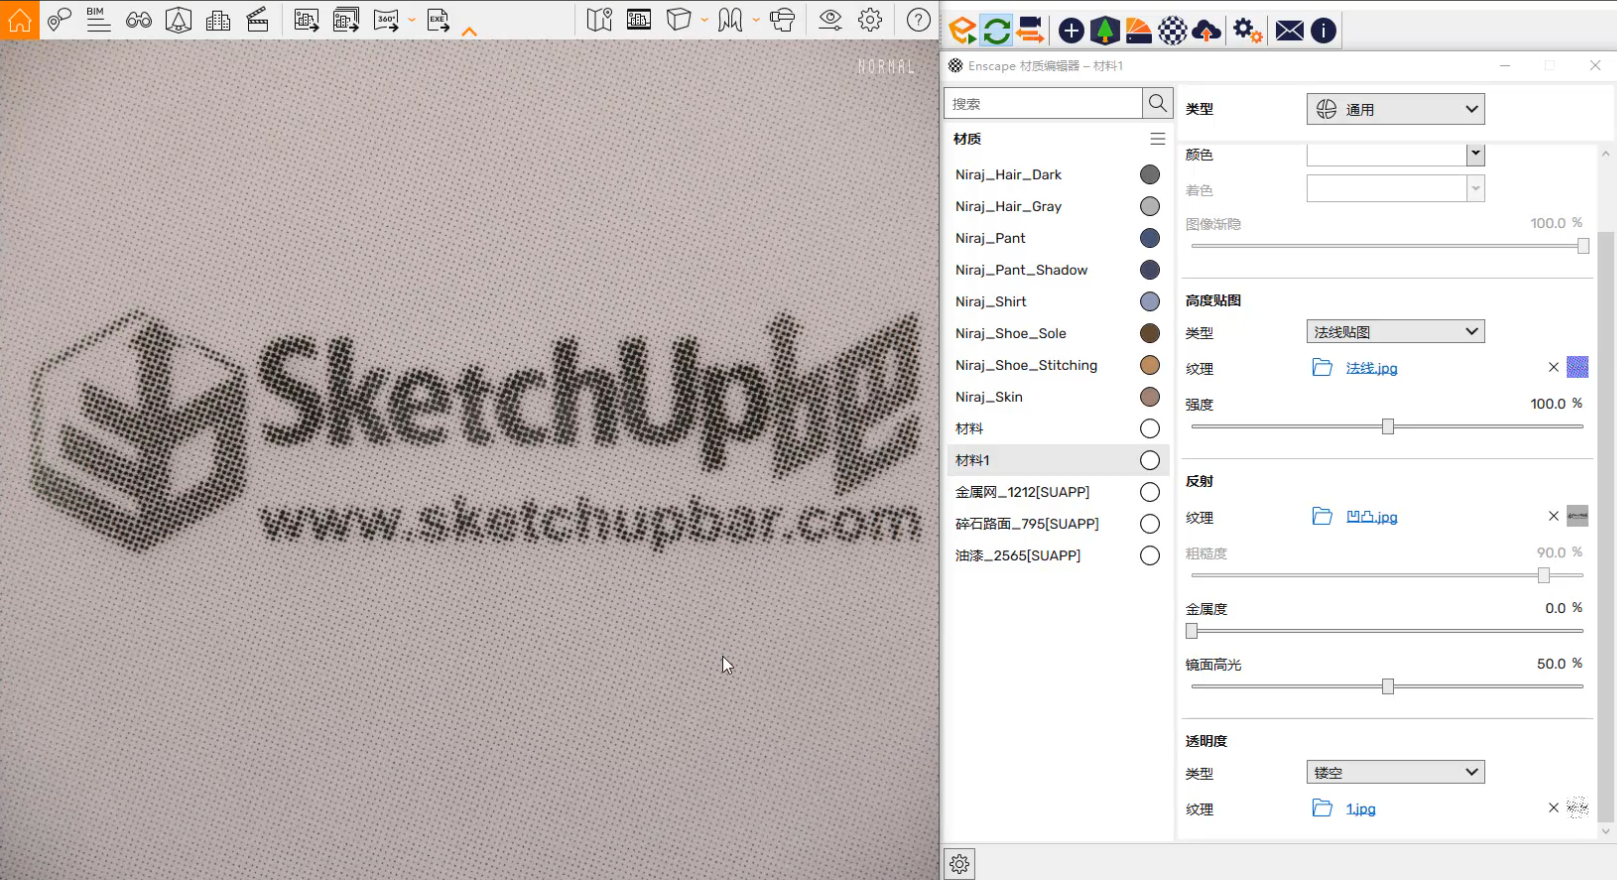
Task: Click the cloud upload icon
Action: 1207,31
